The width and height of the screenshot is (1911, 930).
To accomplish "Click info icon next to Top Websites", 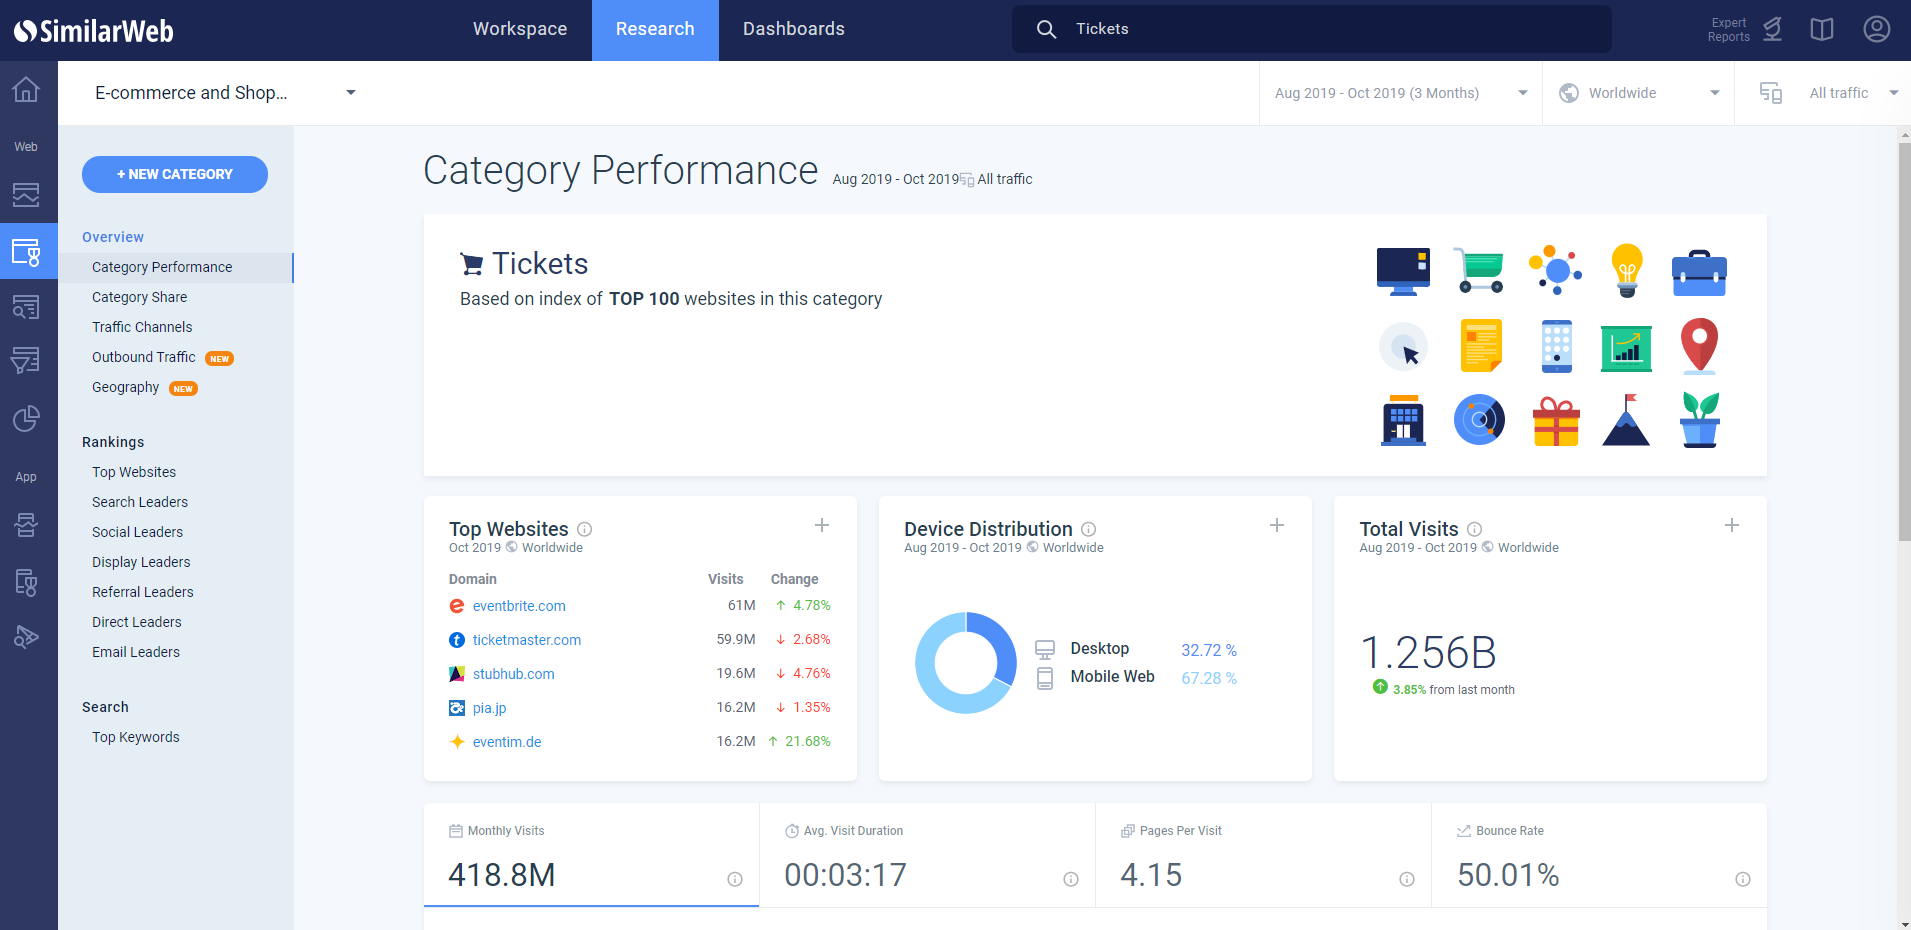I will tap(585, 529).
